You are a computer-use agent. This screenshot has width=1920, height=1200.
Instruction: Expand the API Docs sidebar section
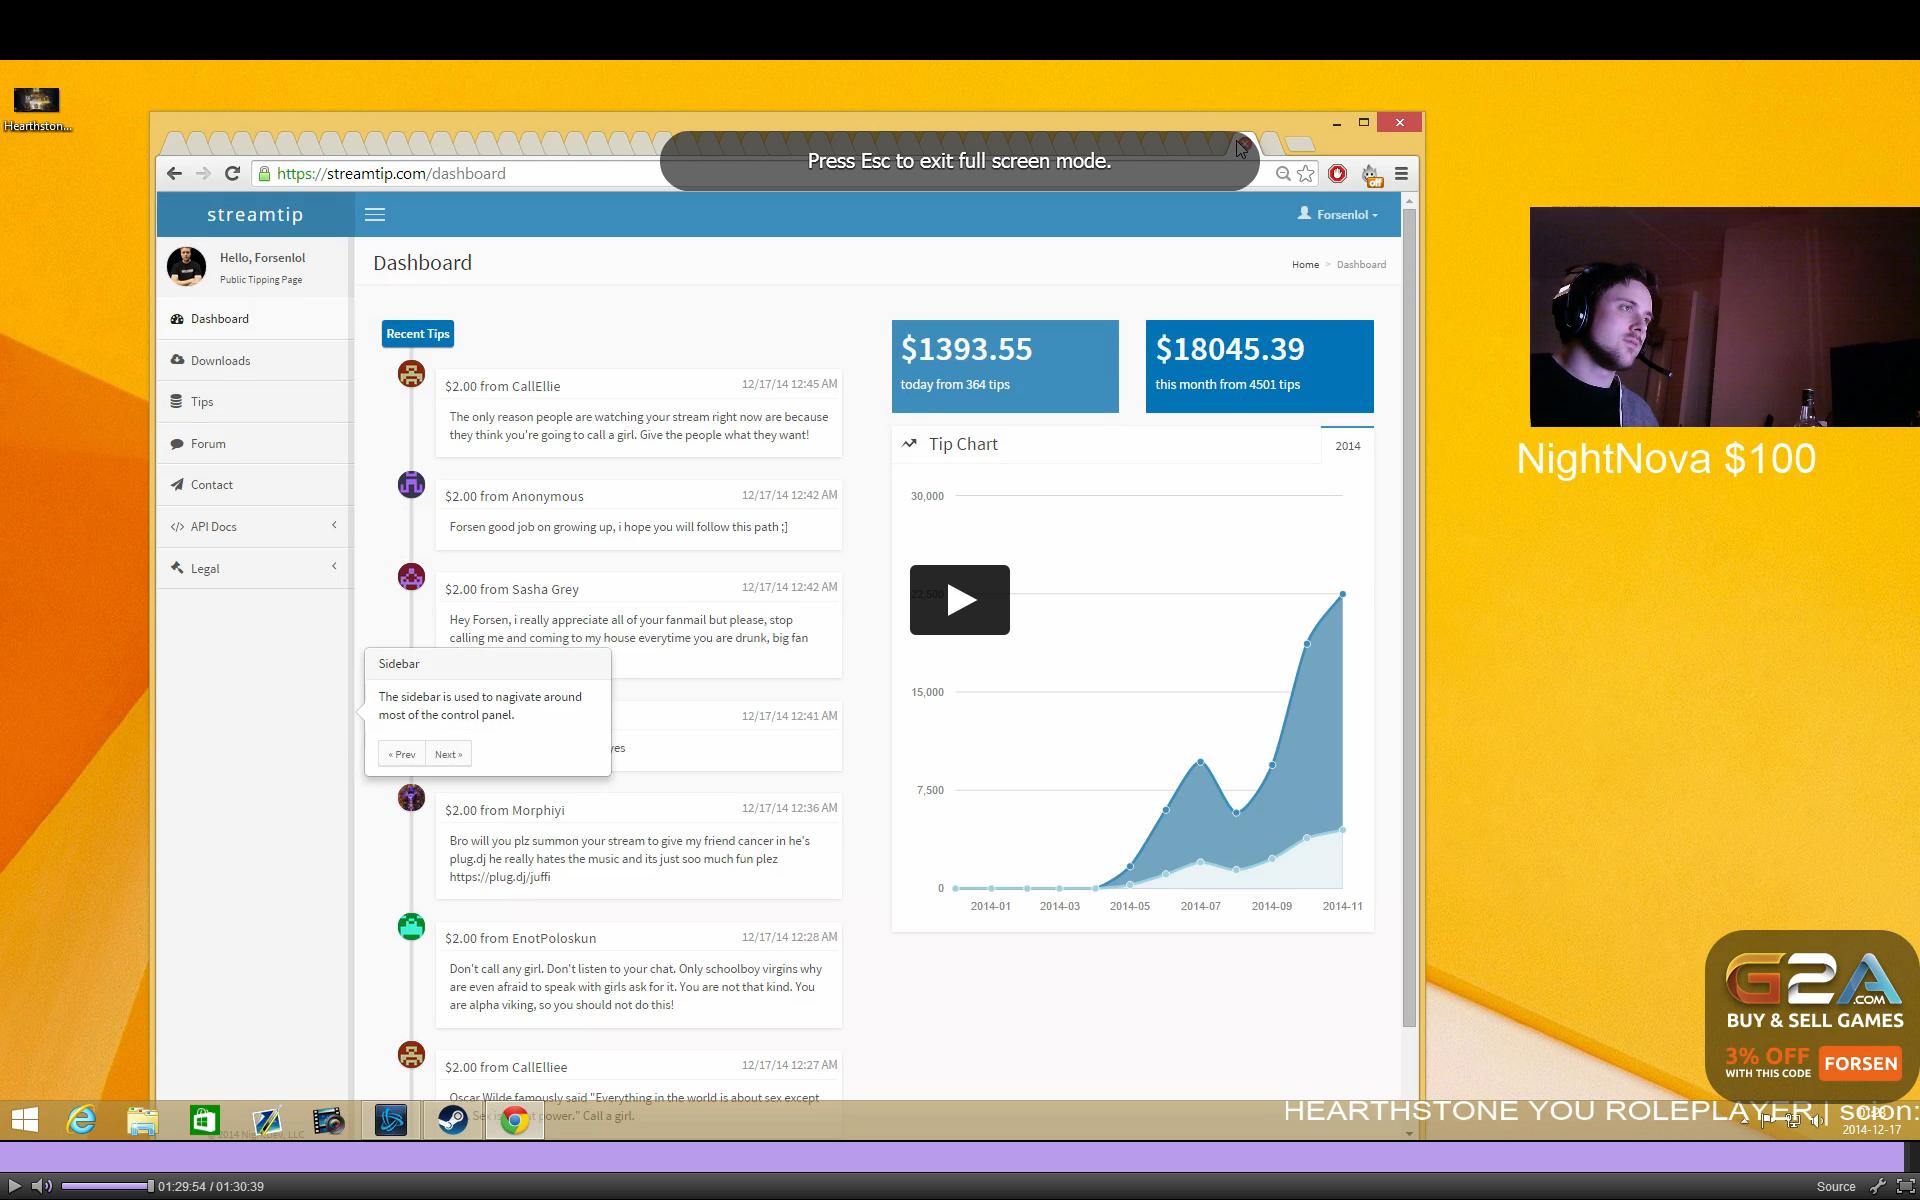point(255,526)
